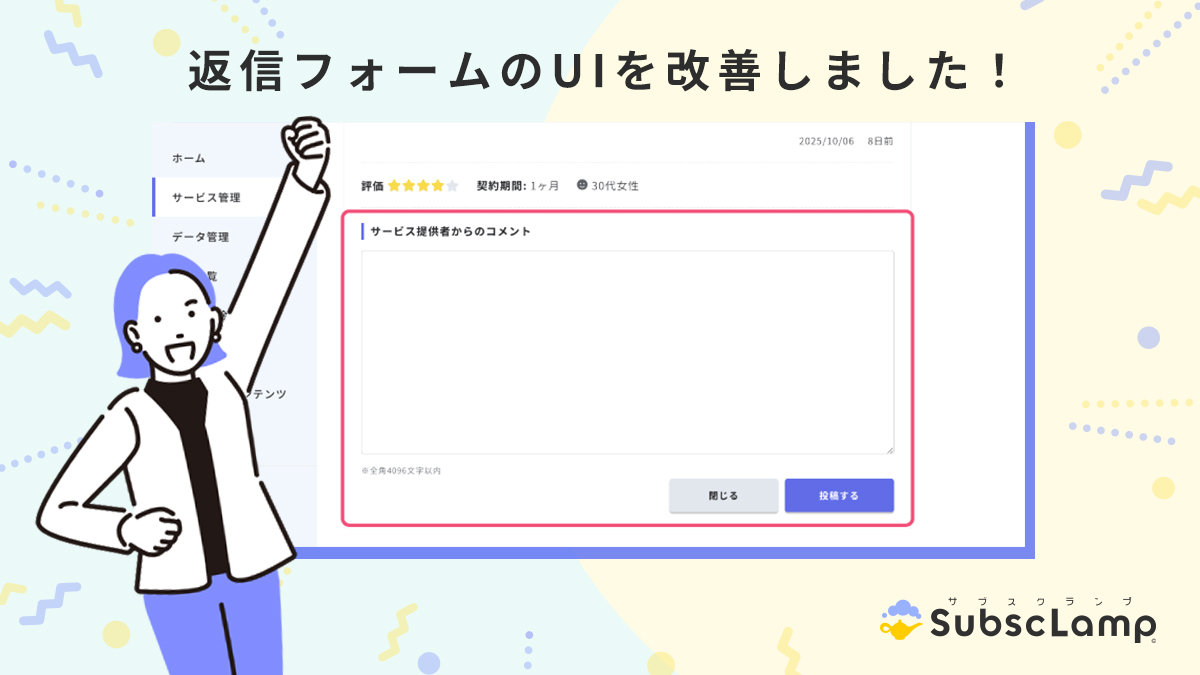Open the データ管理 sidebar item
1200x675 pixels.
(x=200, y=237)
